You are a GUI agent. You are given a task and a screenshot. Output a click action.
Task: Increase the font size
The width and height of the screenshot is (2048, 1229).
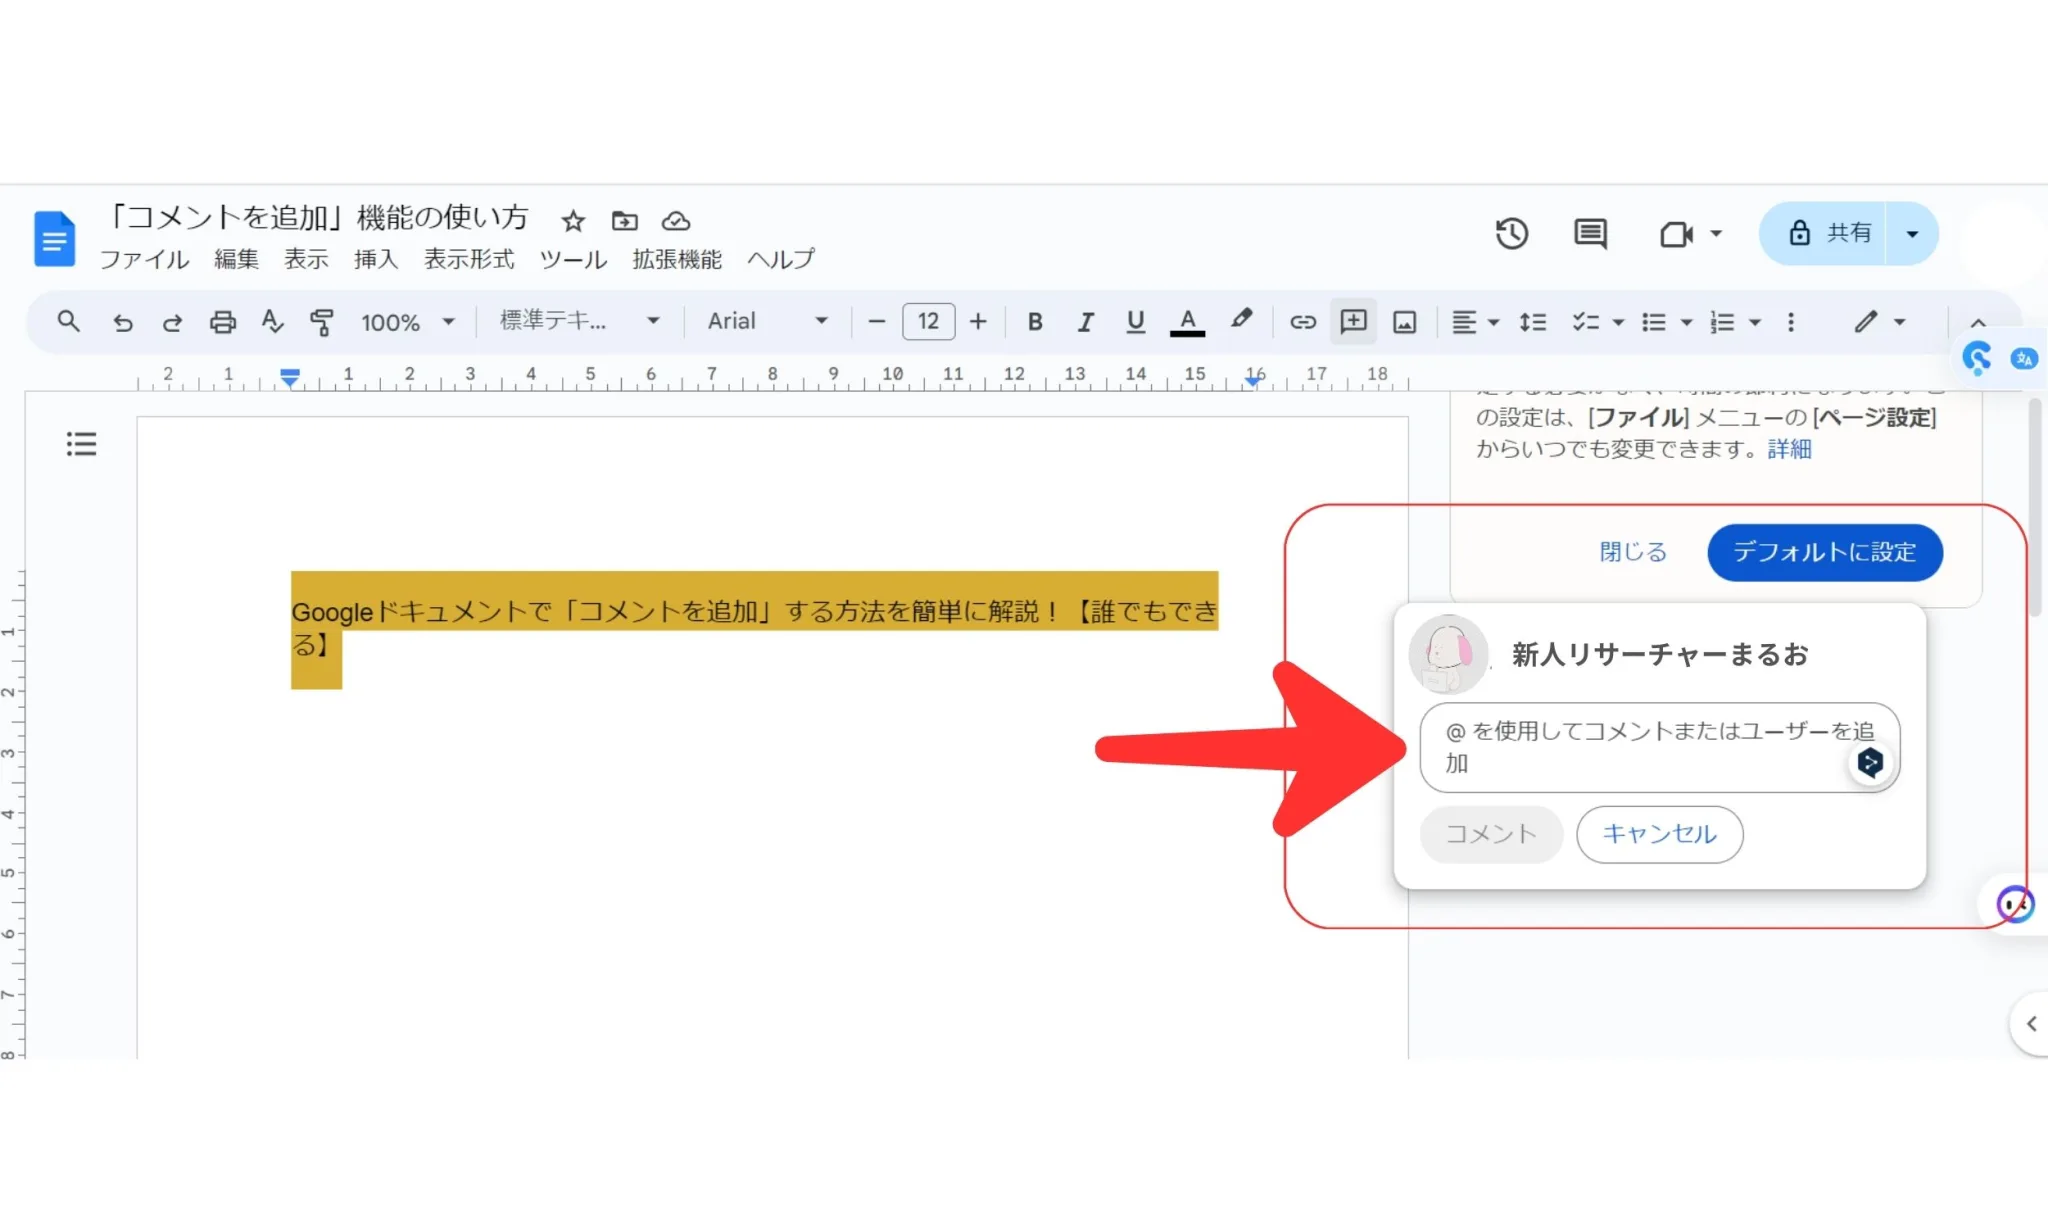tap(978, 322)
